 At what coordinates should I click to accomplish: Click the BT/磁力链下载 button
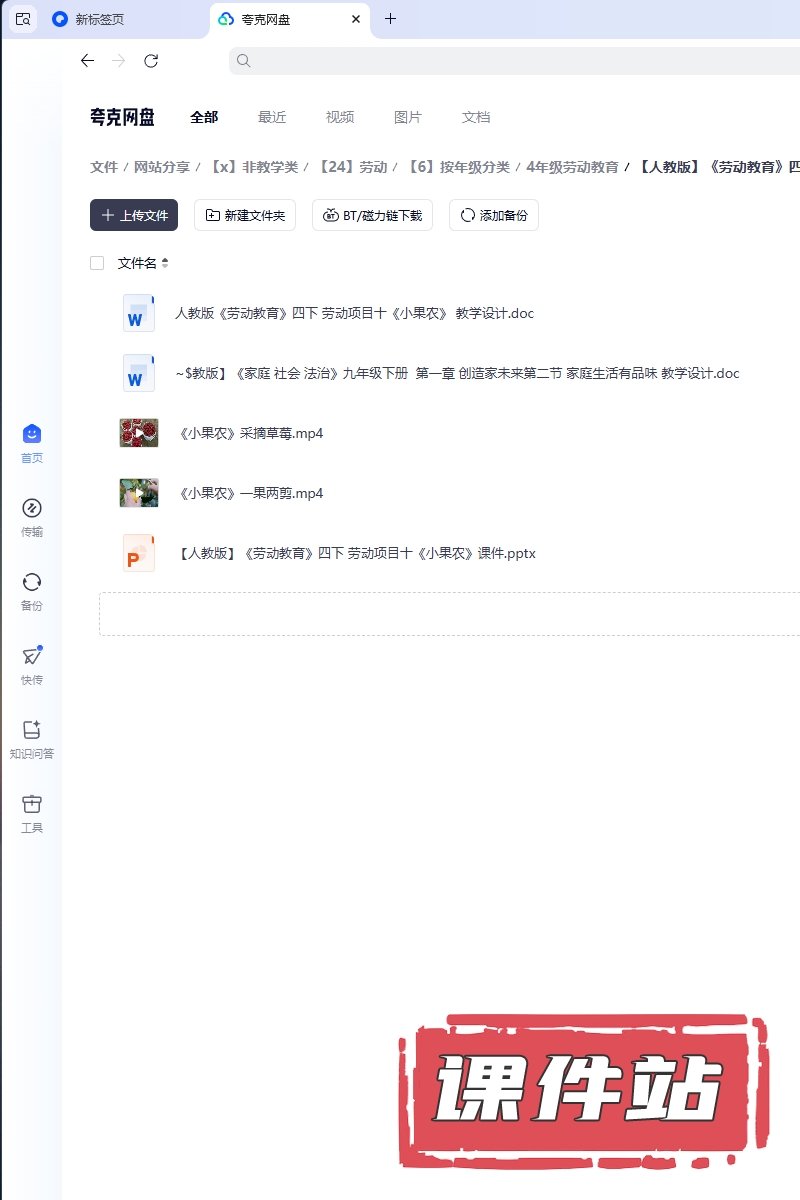tap(372, 215)
